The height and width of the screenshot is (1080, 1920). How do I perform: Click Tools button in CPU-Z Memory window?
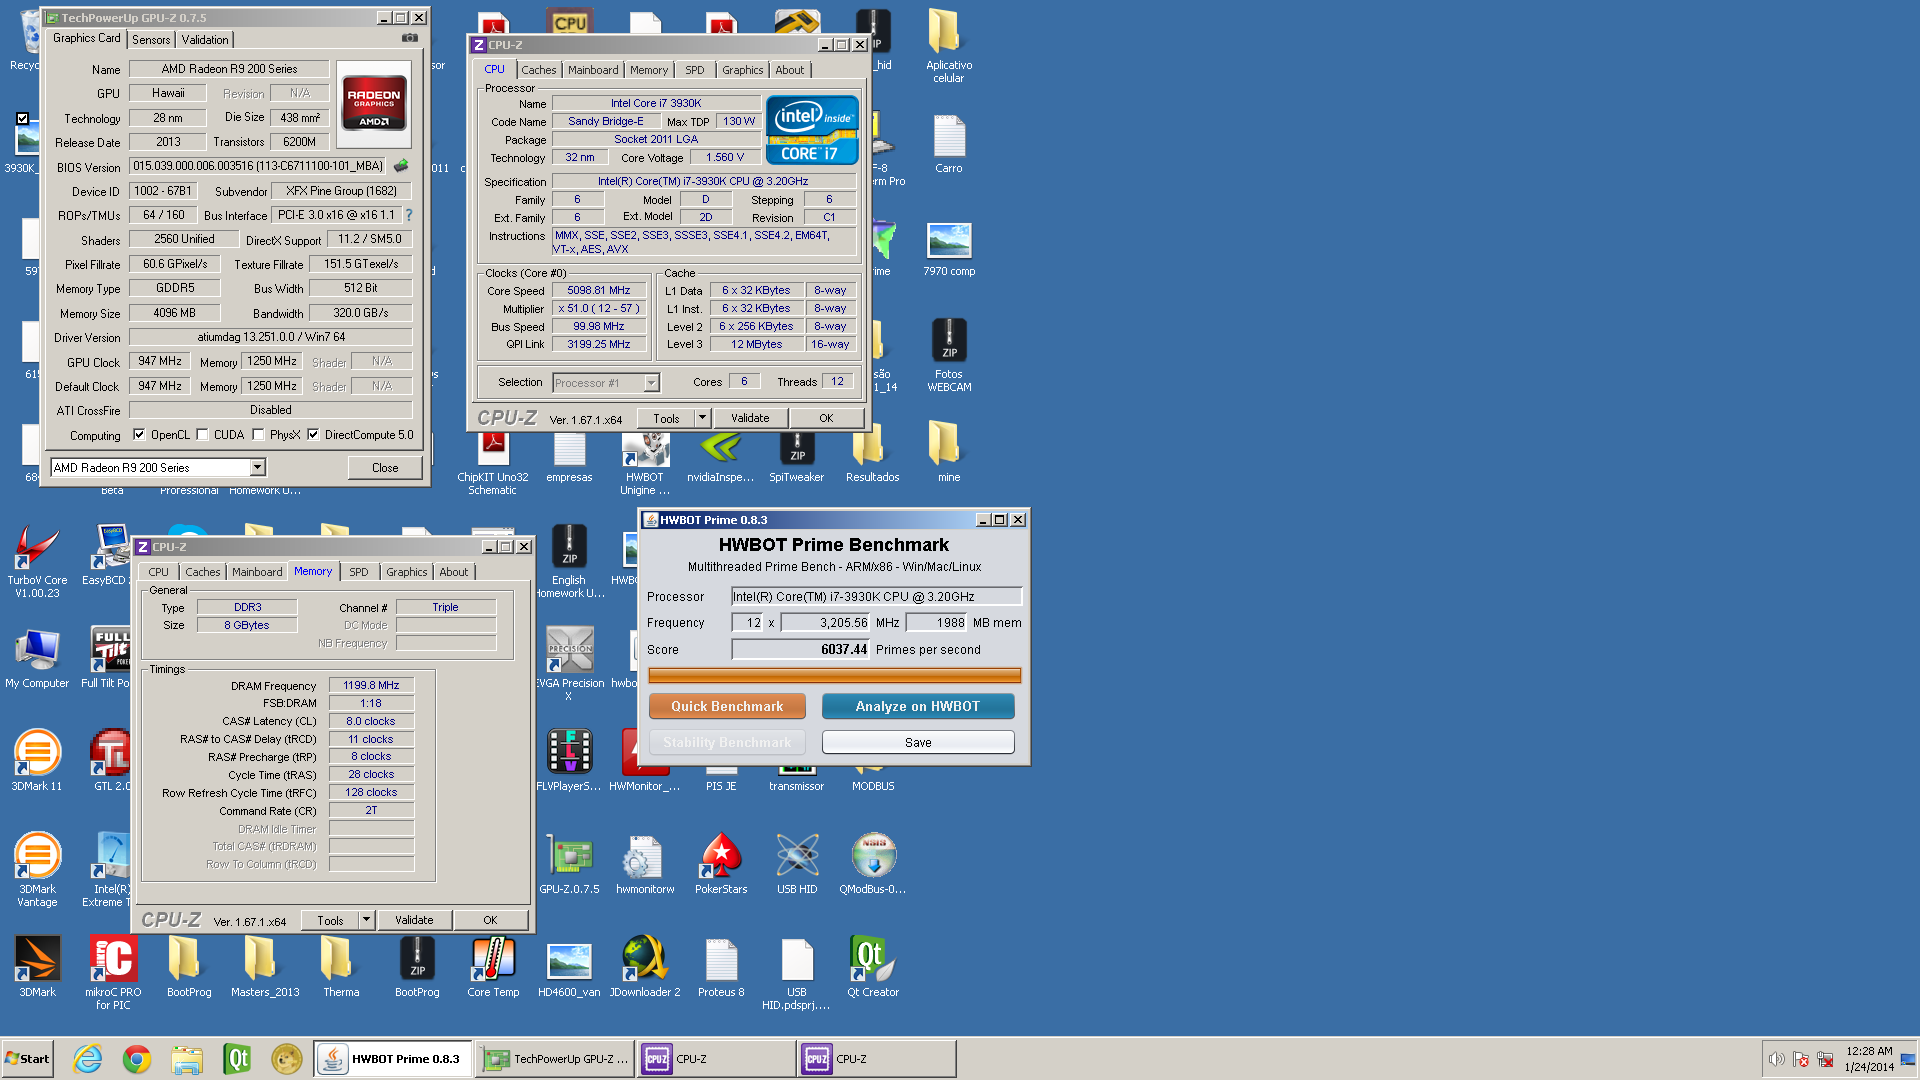click(x=330, y=920)
